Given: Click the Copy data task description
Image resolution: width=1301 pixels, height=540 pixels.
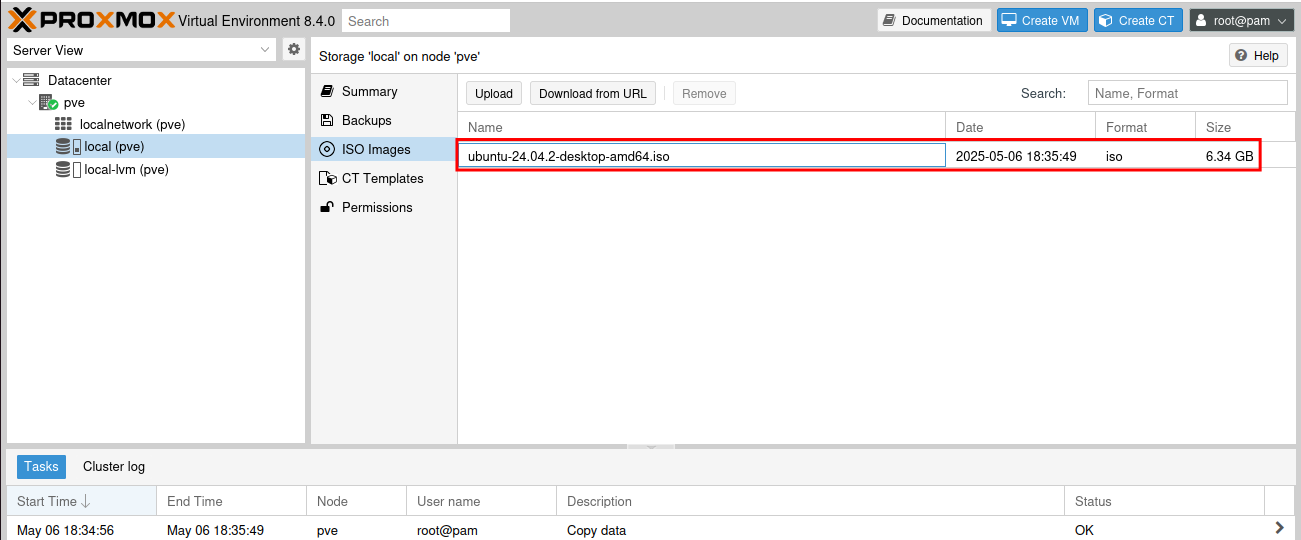Looking at the screenshot, I should click(596, 530).
